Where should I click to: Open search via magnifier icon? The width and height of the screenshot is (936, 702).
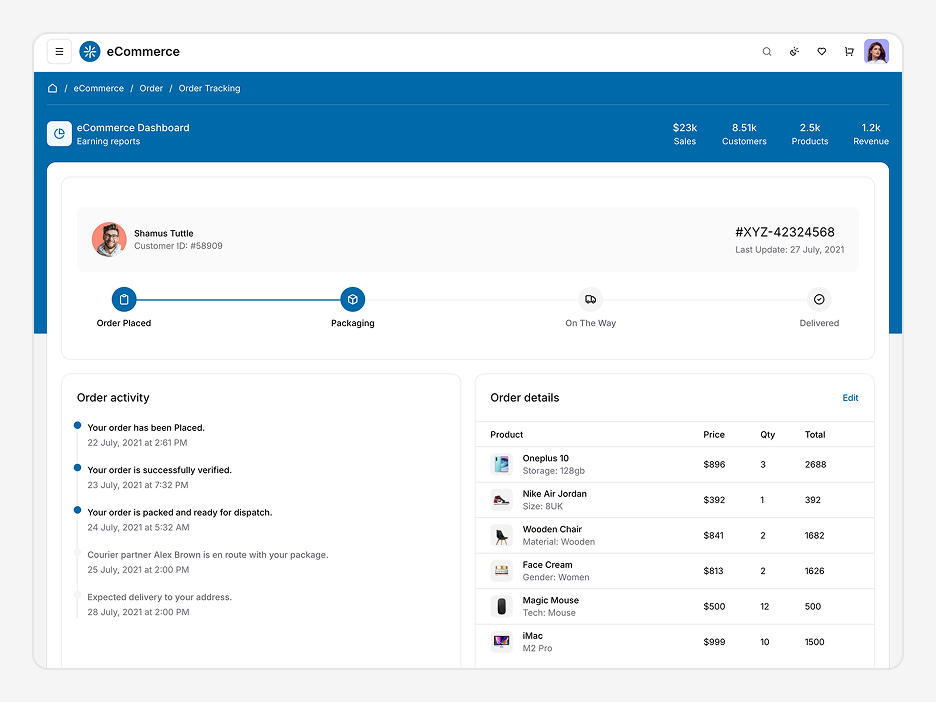(766, 52)
